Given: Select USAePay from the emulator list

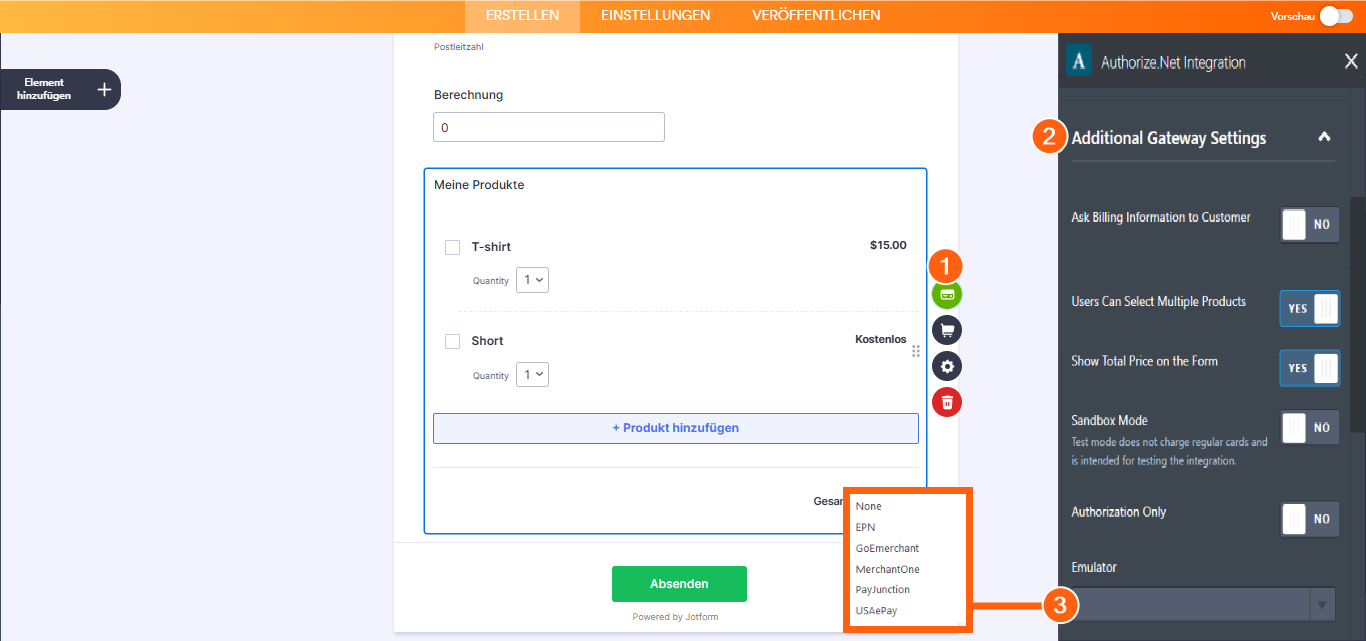Looking at the screenshot, I should 875,610.
